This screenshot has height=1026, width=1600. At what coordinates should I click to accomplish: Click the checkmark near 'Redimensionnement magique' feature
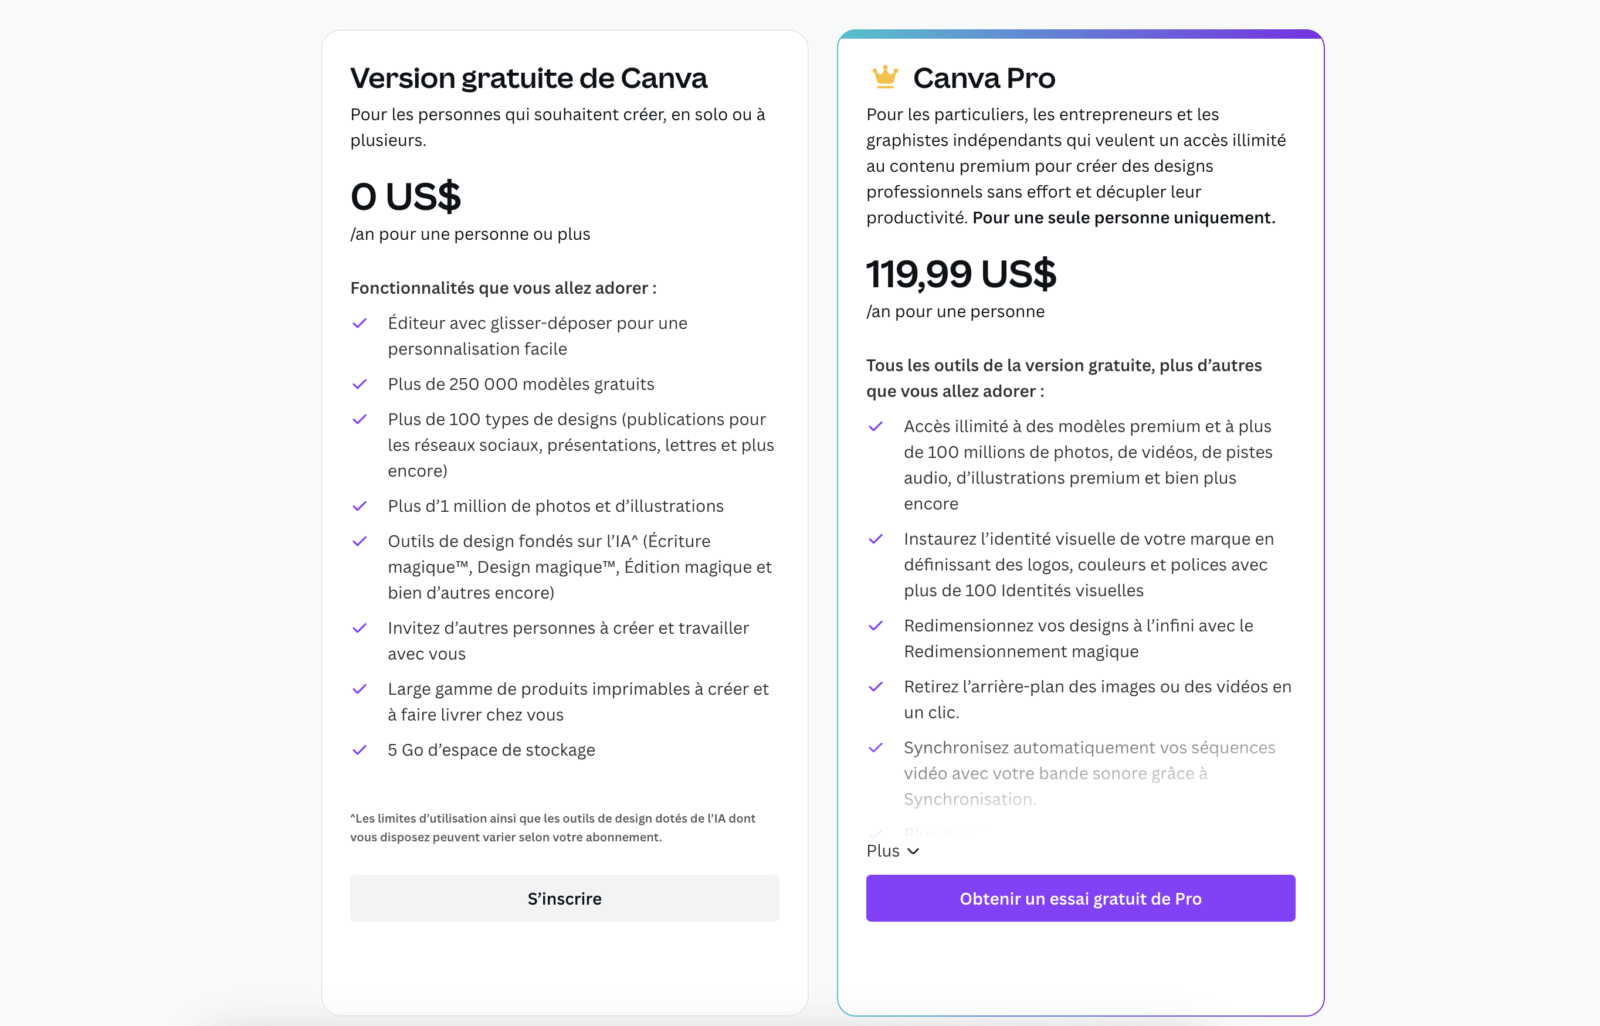coord(877,626)
